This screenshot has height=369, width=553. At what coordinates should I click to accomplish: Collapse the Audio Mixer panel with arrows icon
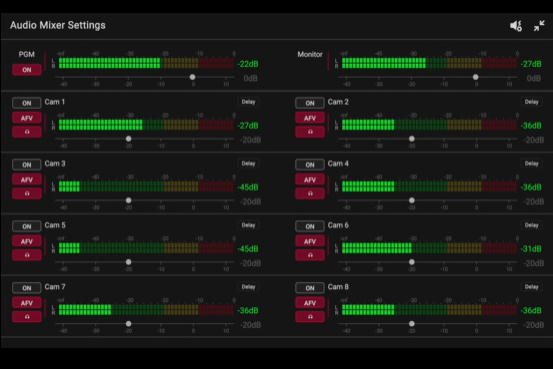(x=539, y=26)
